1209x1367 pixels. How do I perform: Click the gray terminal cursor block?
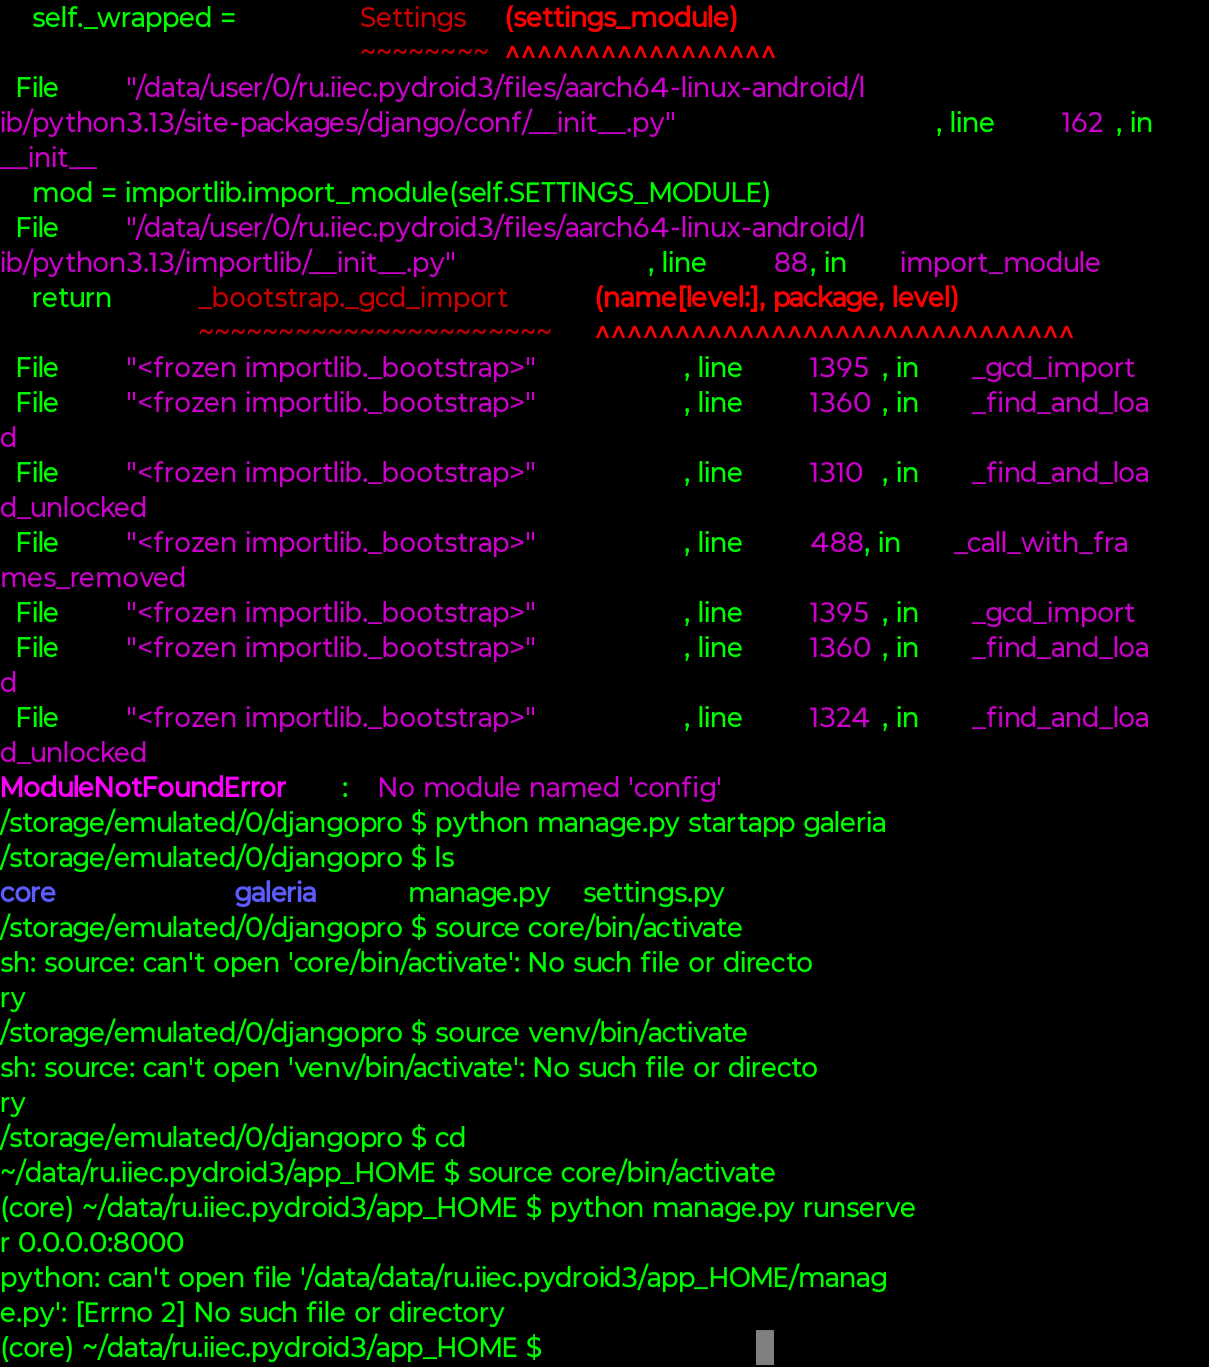[x=765, y=1347]
